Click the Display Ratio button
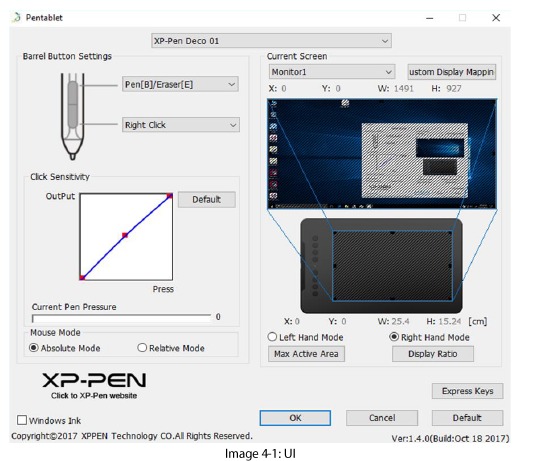The image size is (533, 461). [433, 354]
